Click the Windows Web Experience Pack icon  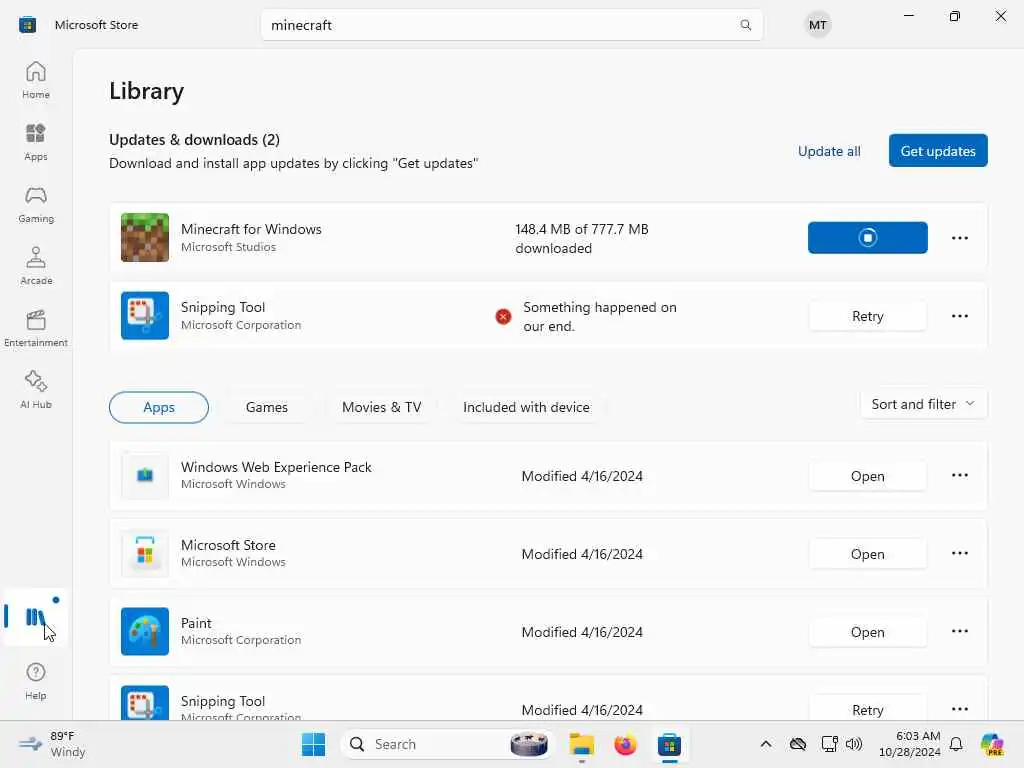(145, 475)
